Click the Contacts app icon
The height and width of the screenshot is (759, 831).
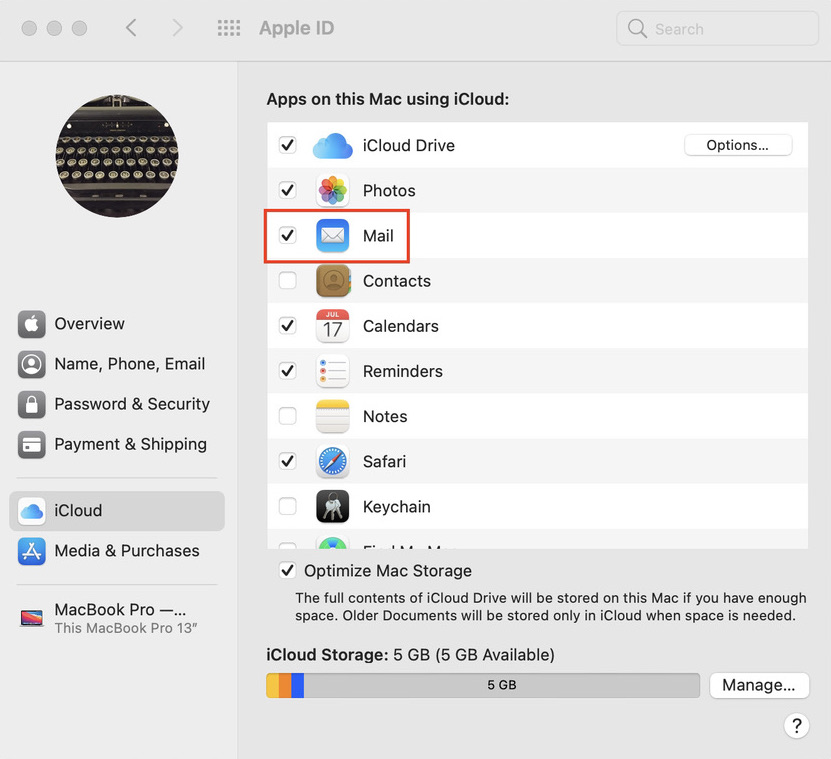(x=333, y=280)
